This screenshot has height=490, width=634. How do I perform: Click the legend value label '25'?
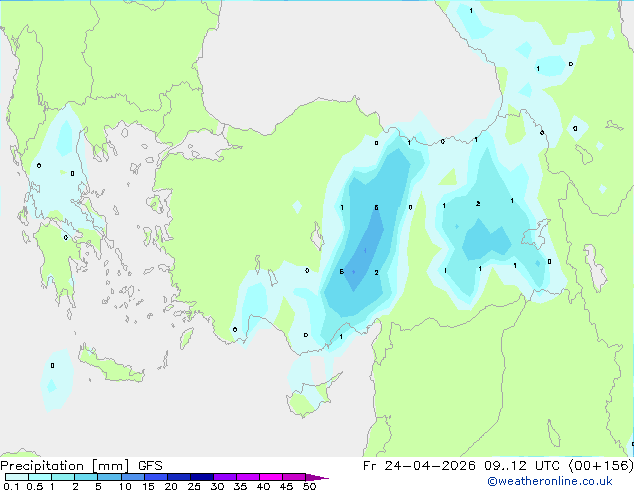194,486
